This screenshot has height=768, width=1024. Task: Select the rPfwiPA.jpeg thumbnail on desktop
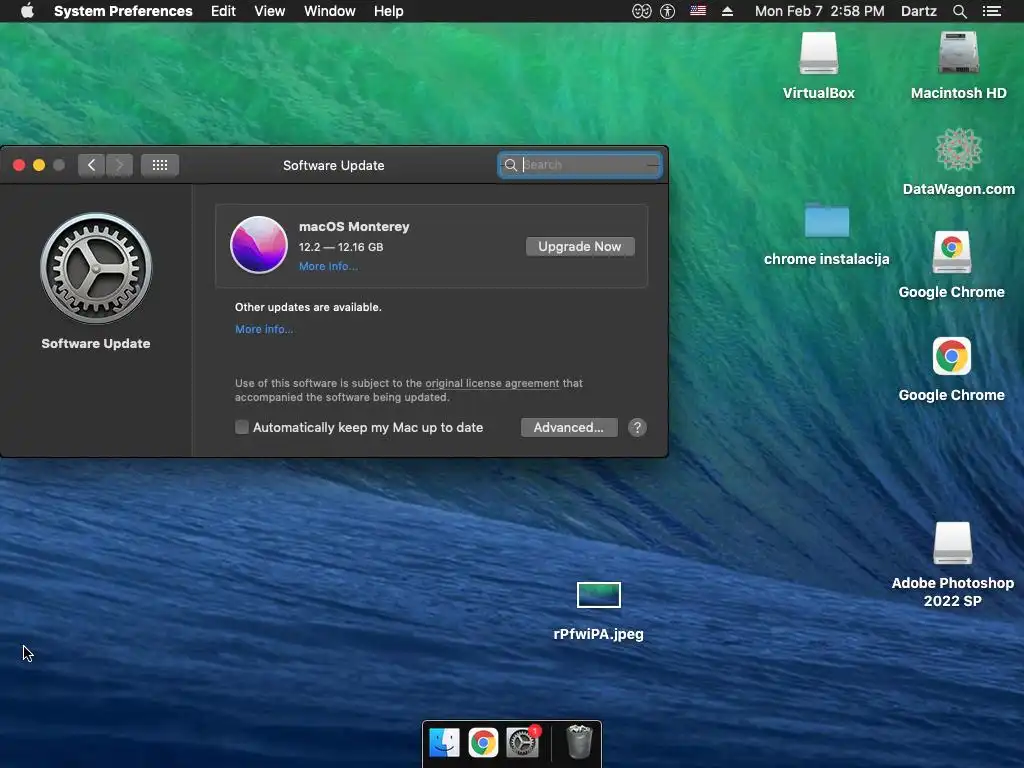(x=599, y=595)
